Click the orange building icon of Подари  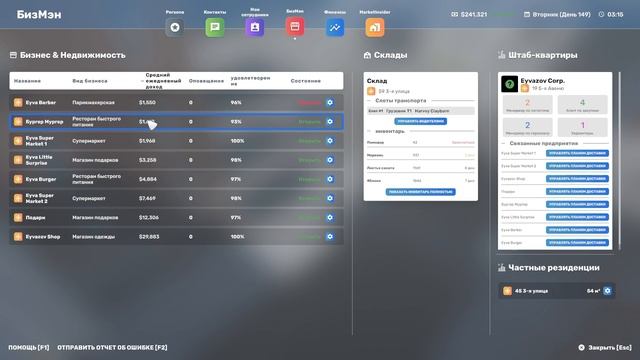pos(18,218)
